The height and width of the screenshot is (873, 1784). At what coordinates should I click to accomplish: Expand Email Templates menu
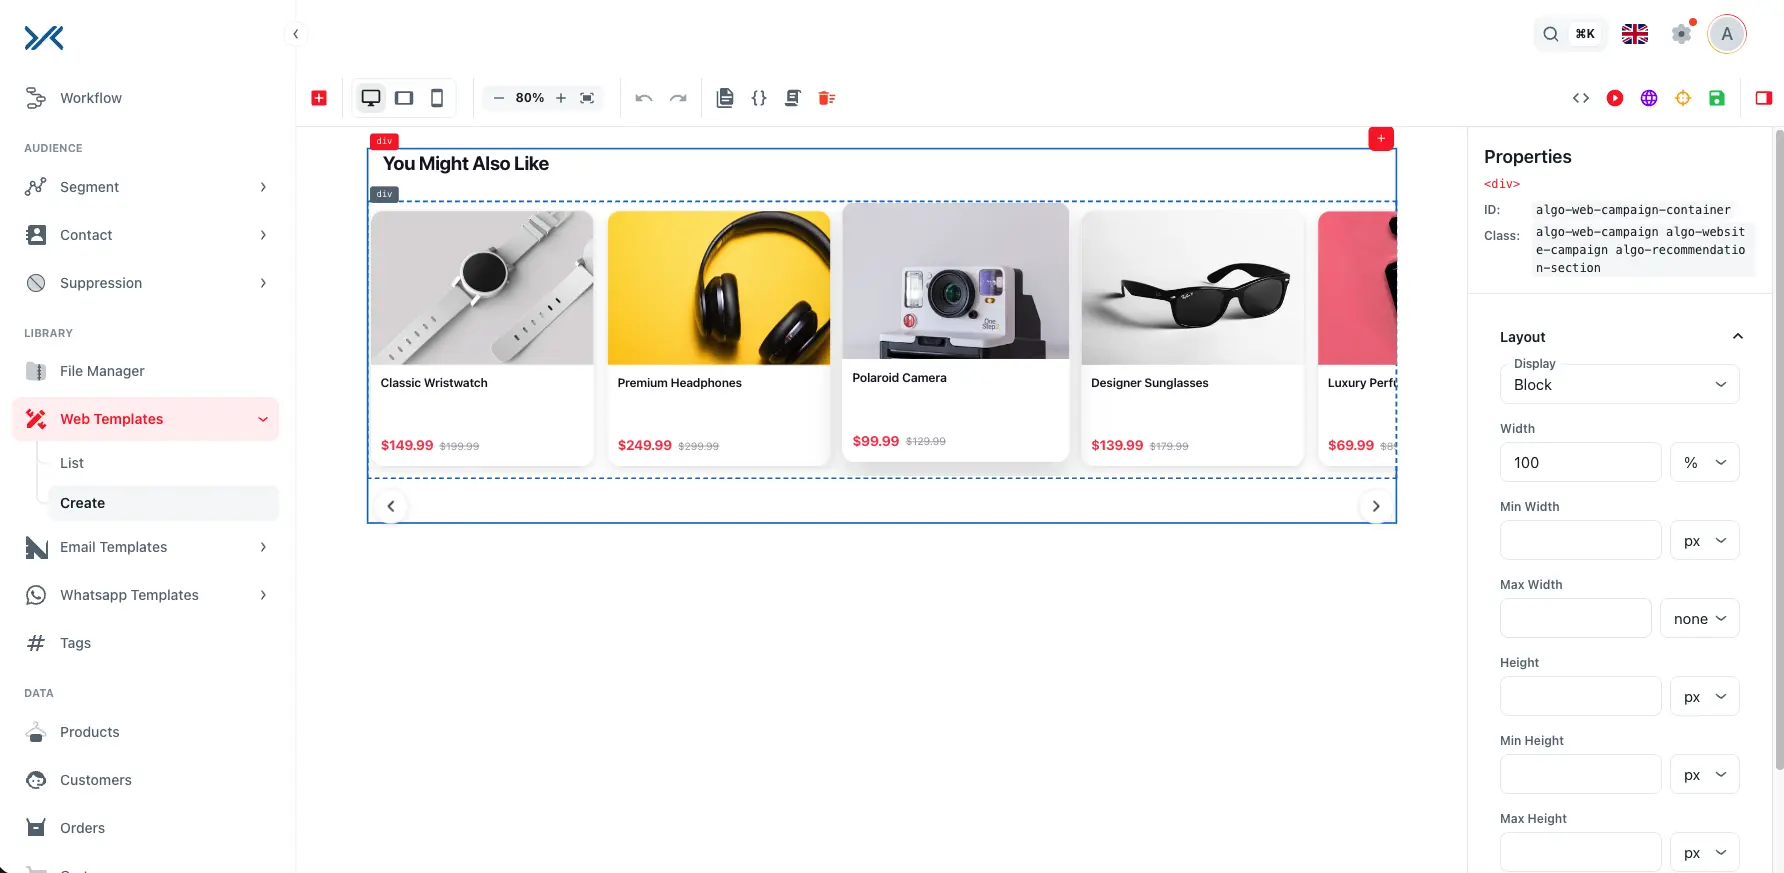[x=147, y=547]
